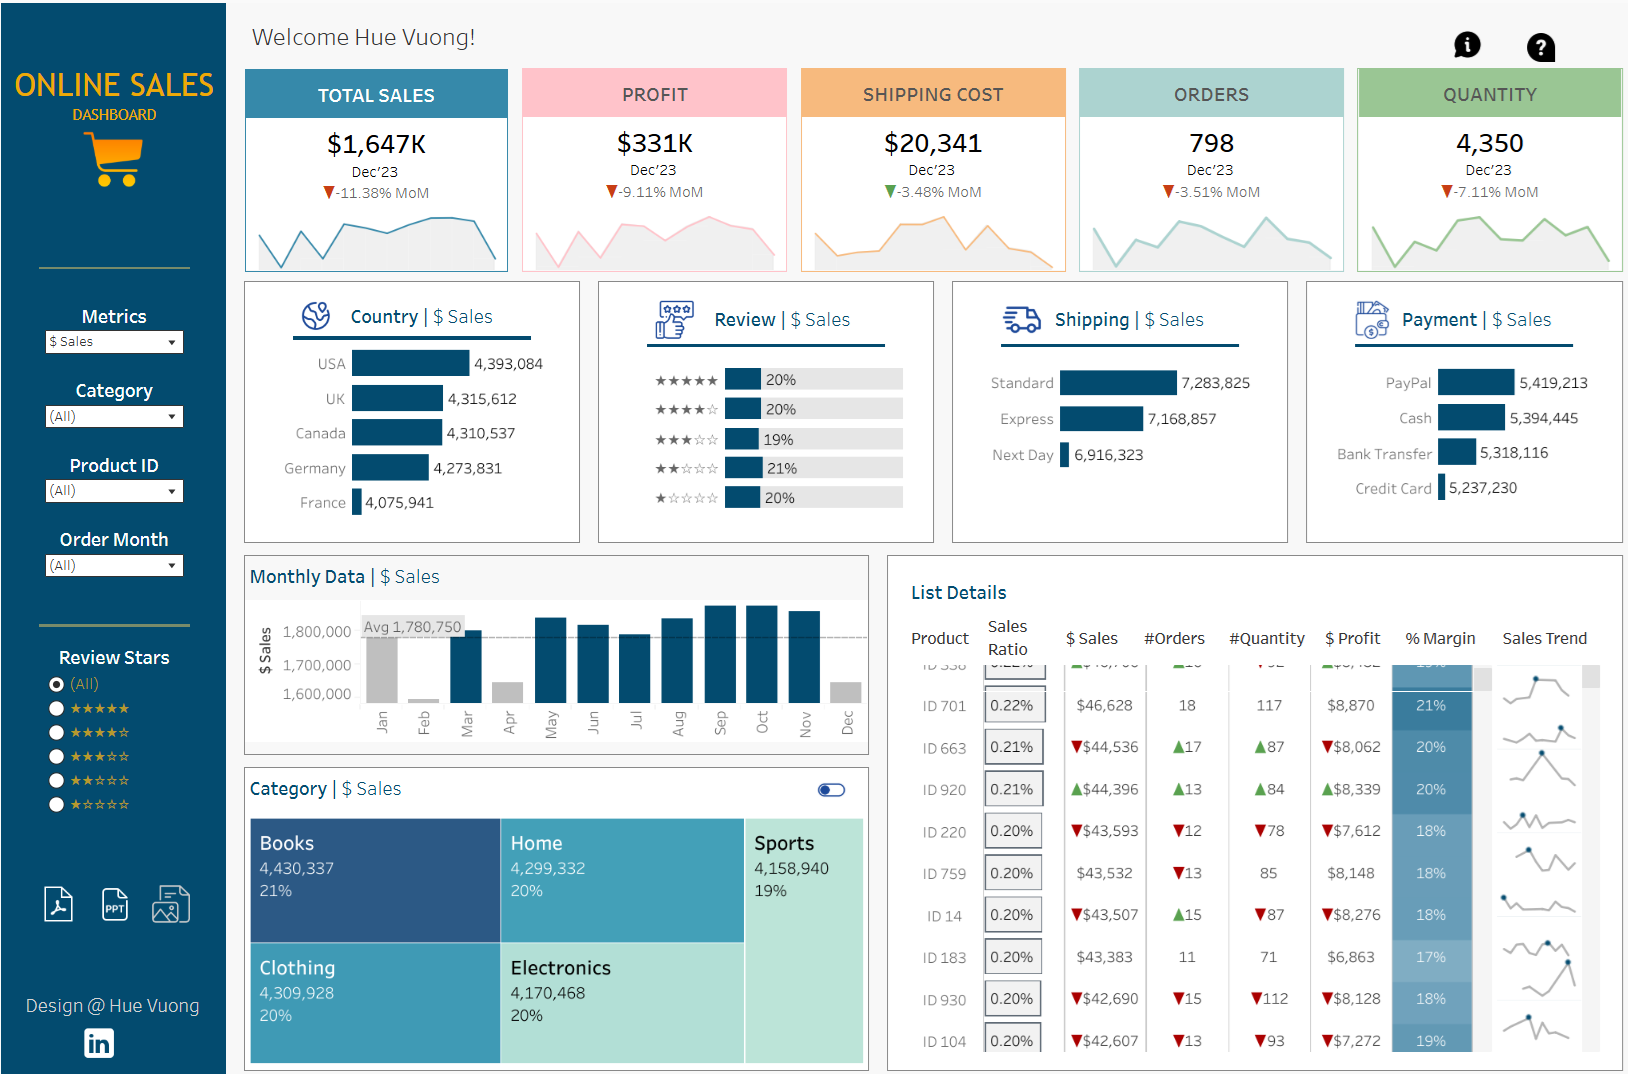The width and height of the screenshot is (1628, 1074).
Task: Sort by the $ Profit column header
Action: pos(1352,638)
